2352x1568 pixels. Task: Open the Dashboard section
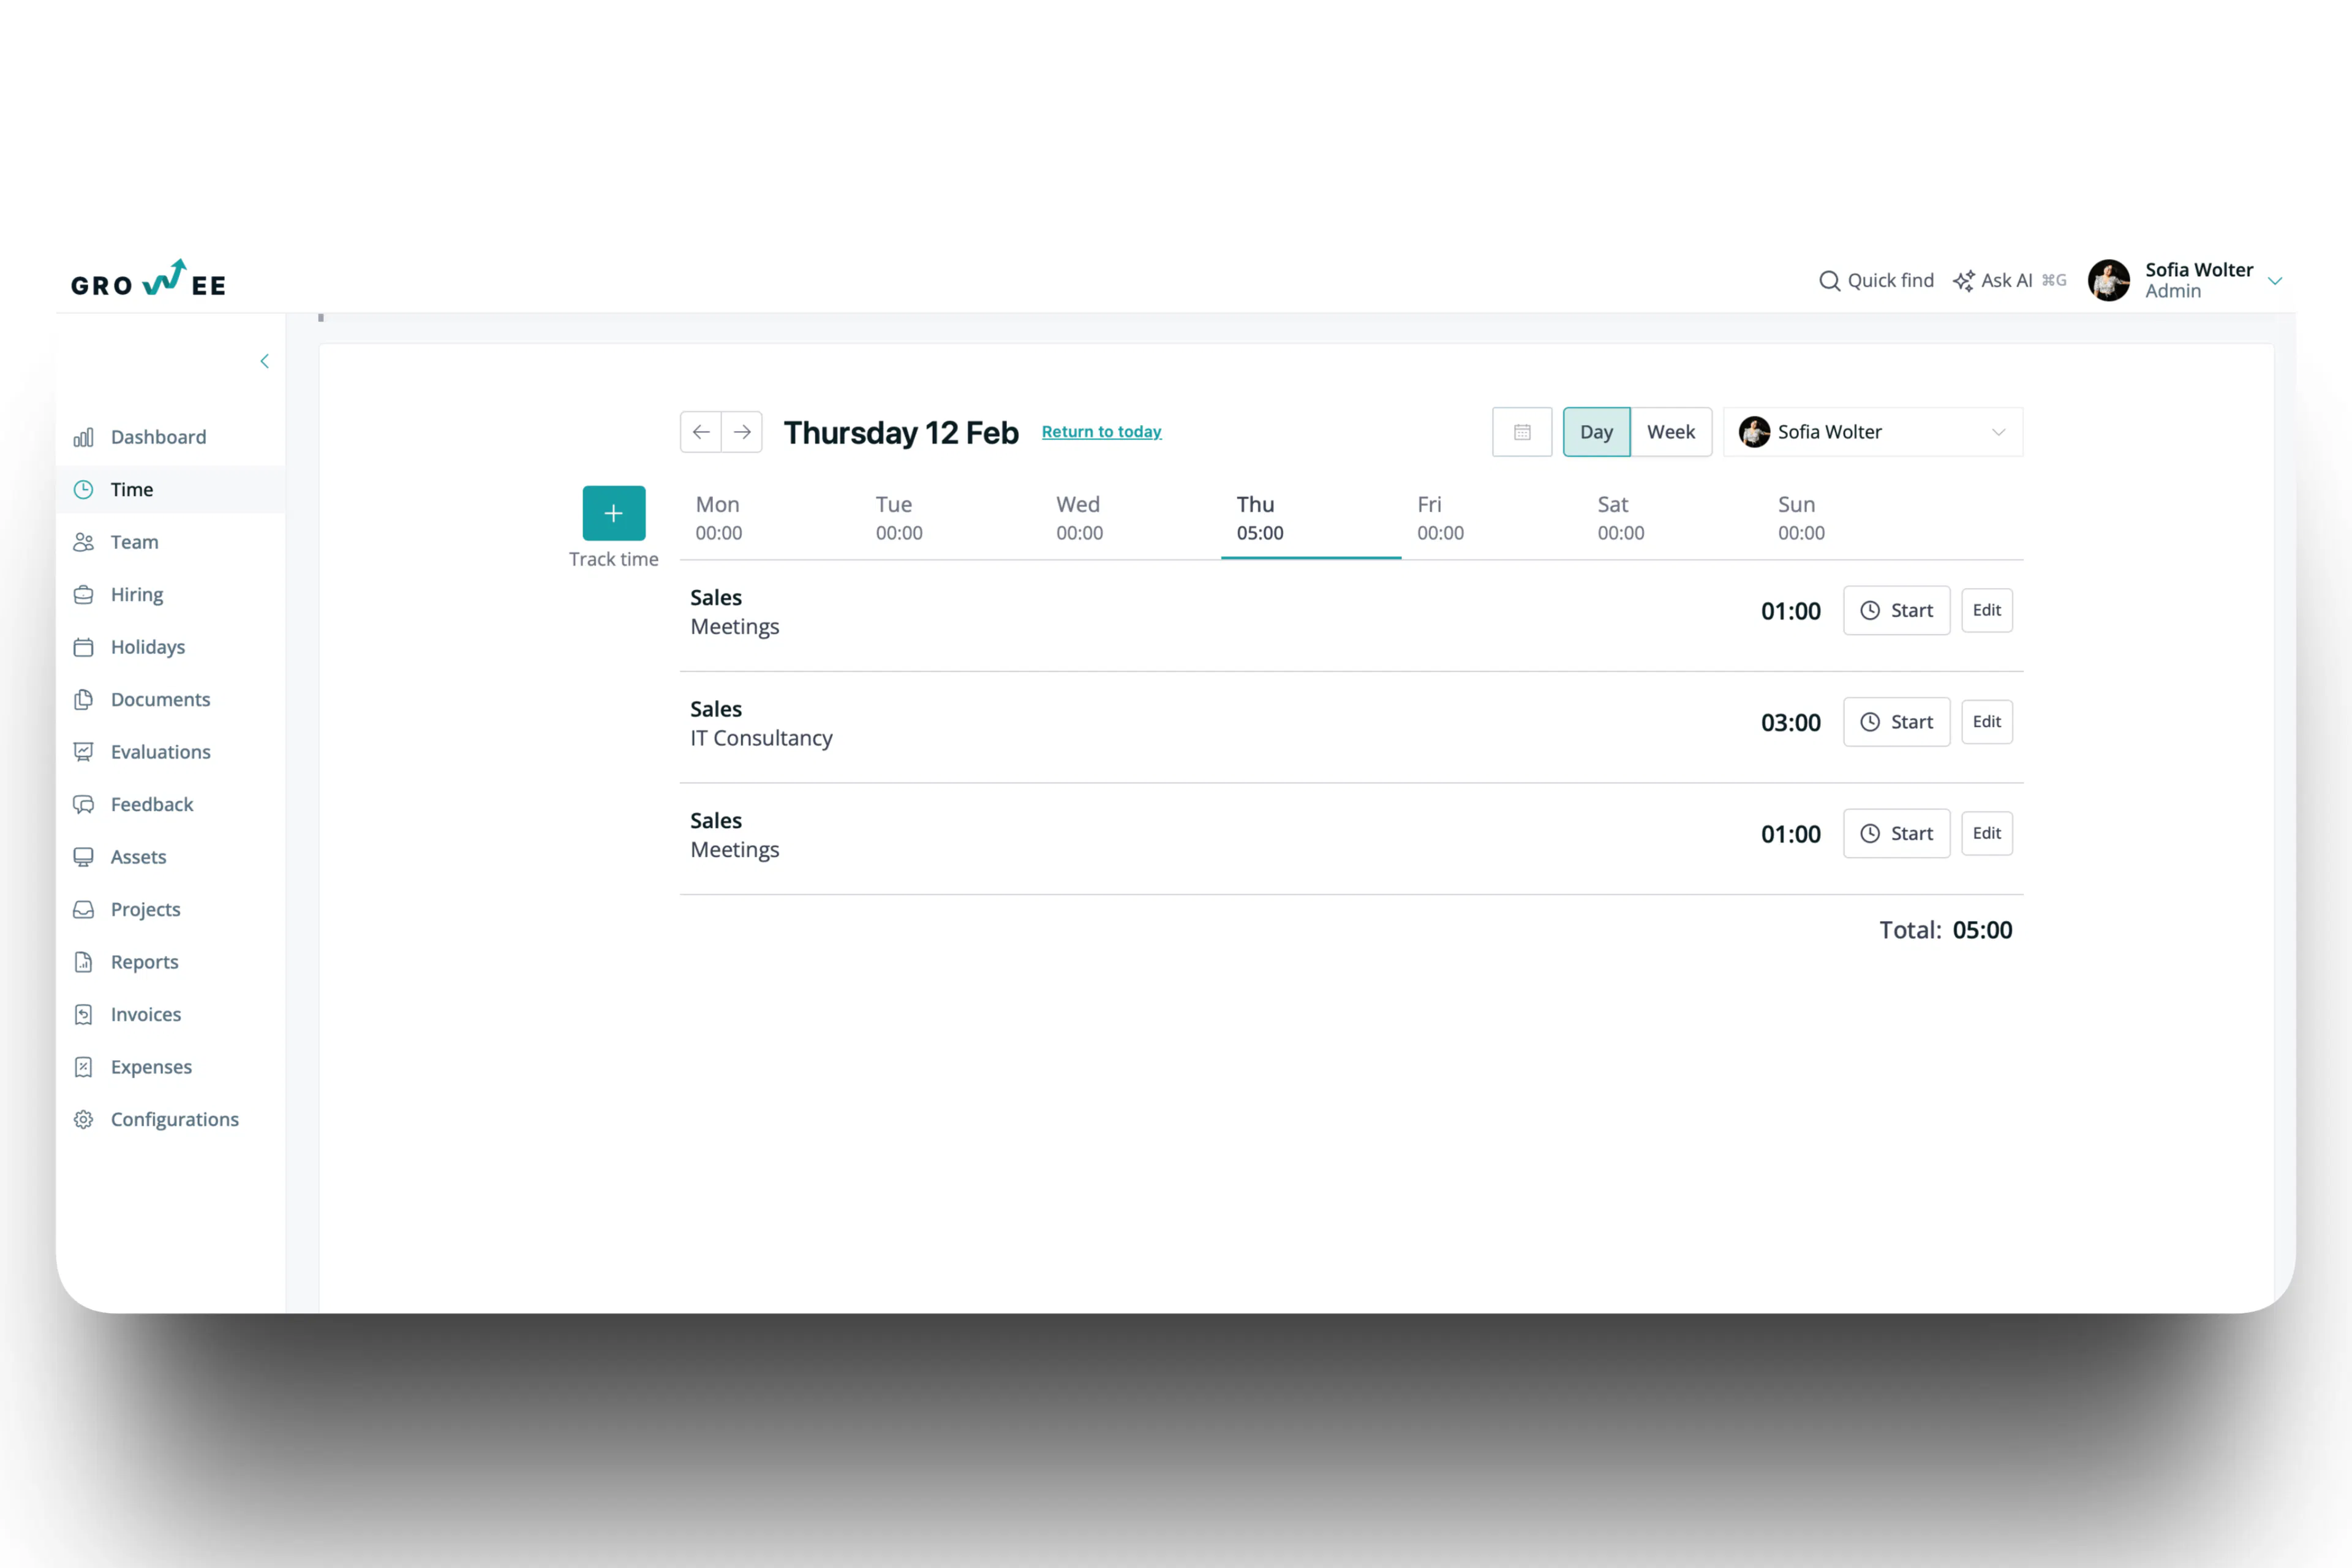coord(158,436)
